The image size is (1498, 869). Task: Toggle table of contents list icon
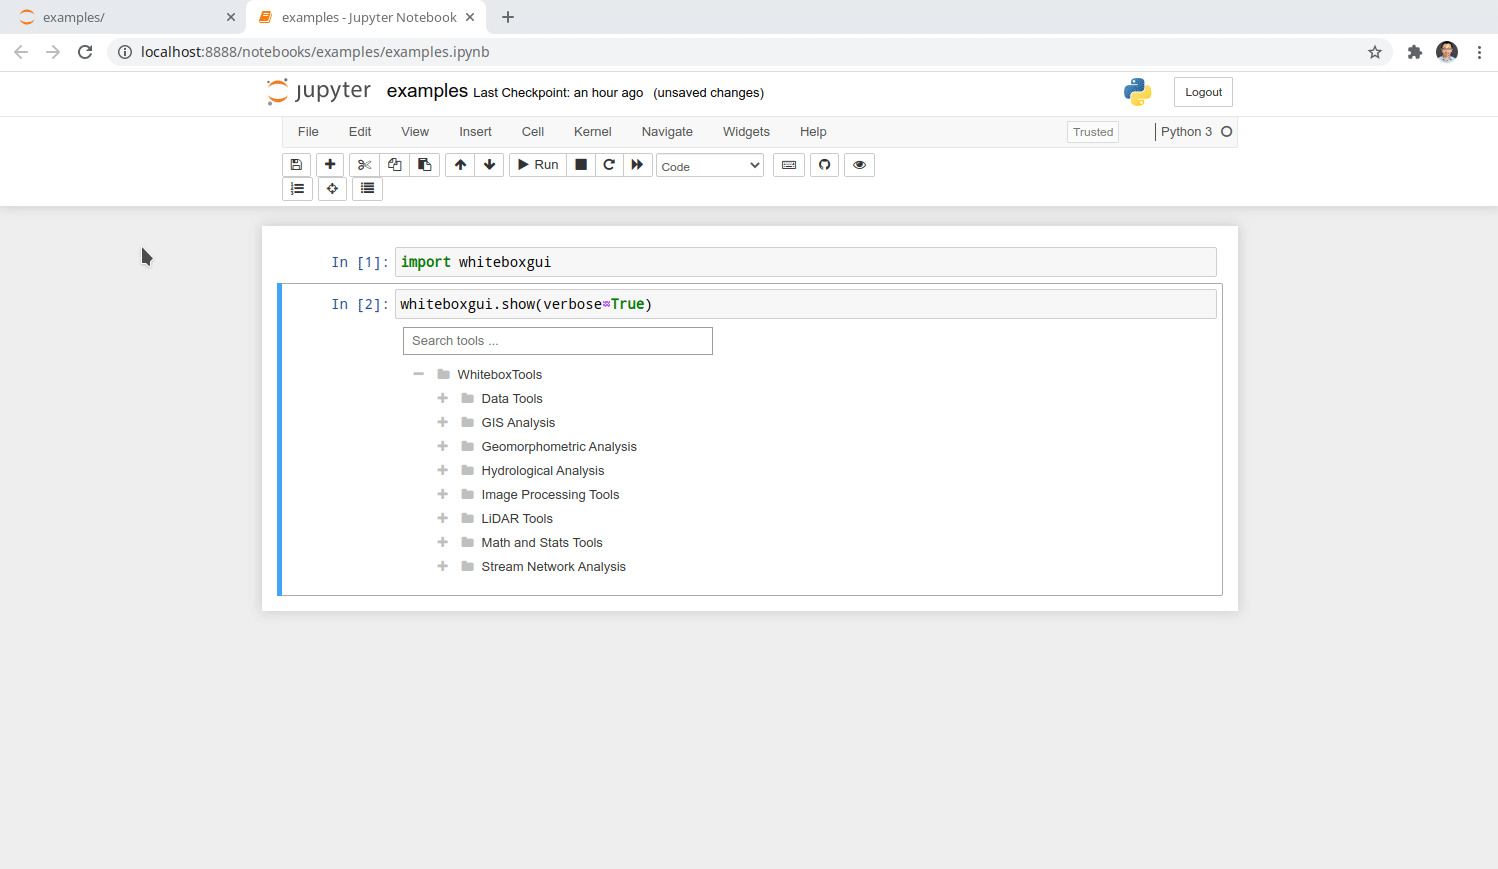click(x=367, y=188)
